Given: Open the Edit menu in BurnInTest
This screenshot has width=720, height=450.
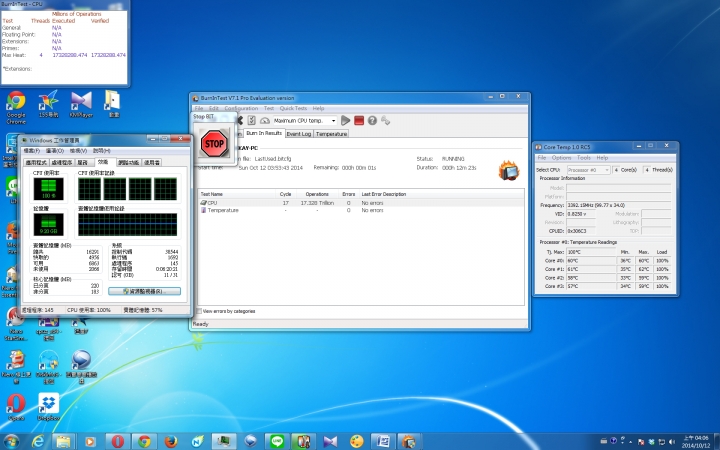Looking at the screenshot, I should pyautogui.click(x=214, y=108).
